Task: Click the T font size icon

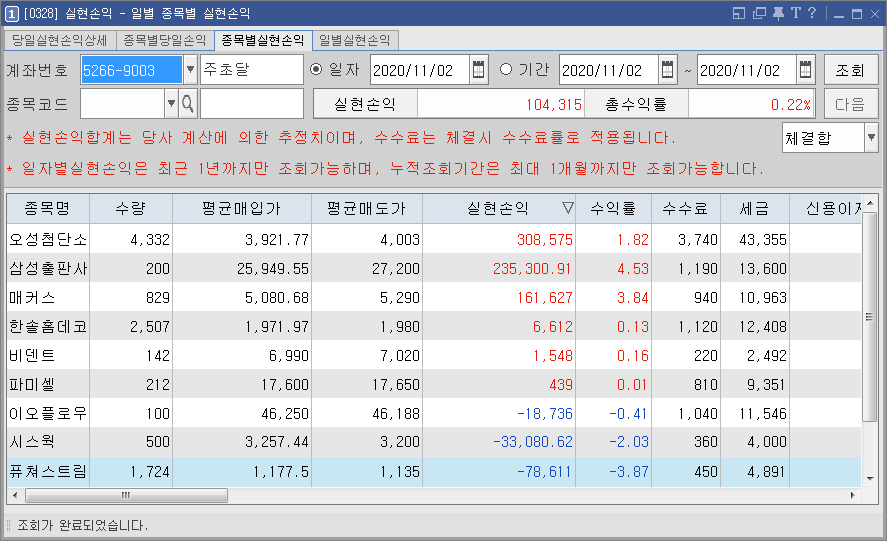Action: click(796, 13)
